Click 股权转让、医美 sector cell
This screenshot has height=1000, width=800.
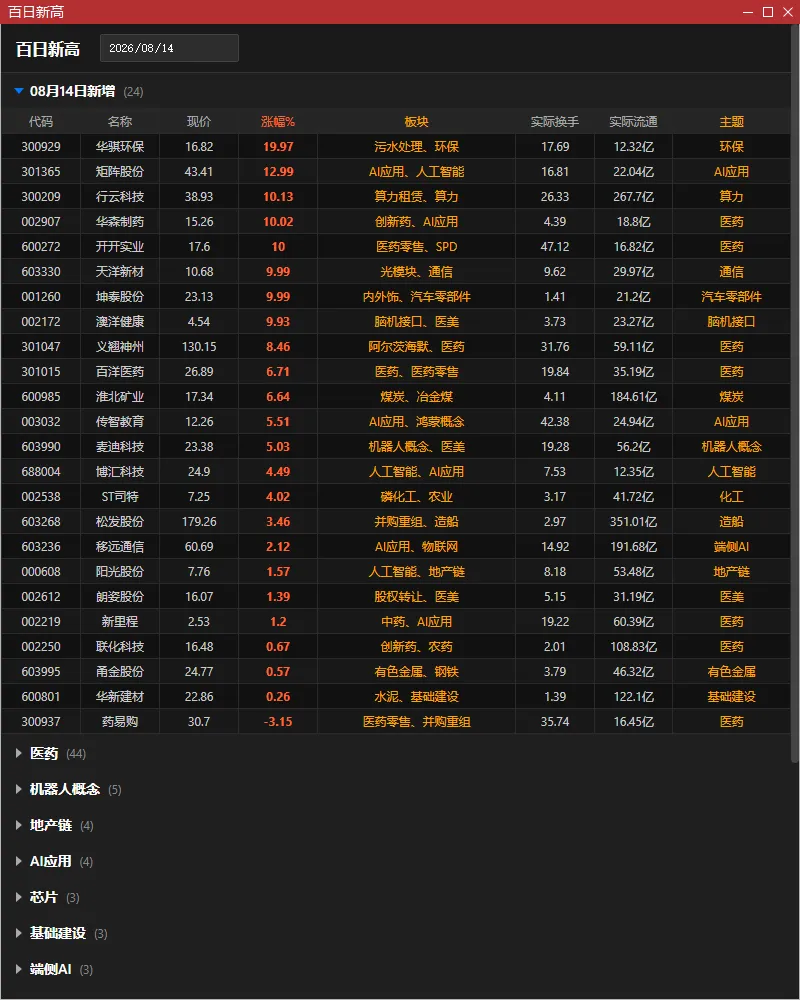[x=417, y=597]
